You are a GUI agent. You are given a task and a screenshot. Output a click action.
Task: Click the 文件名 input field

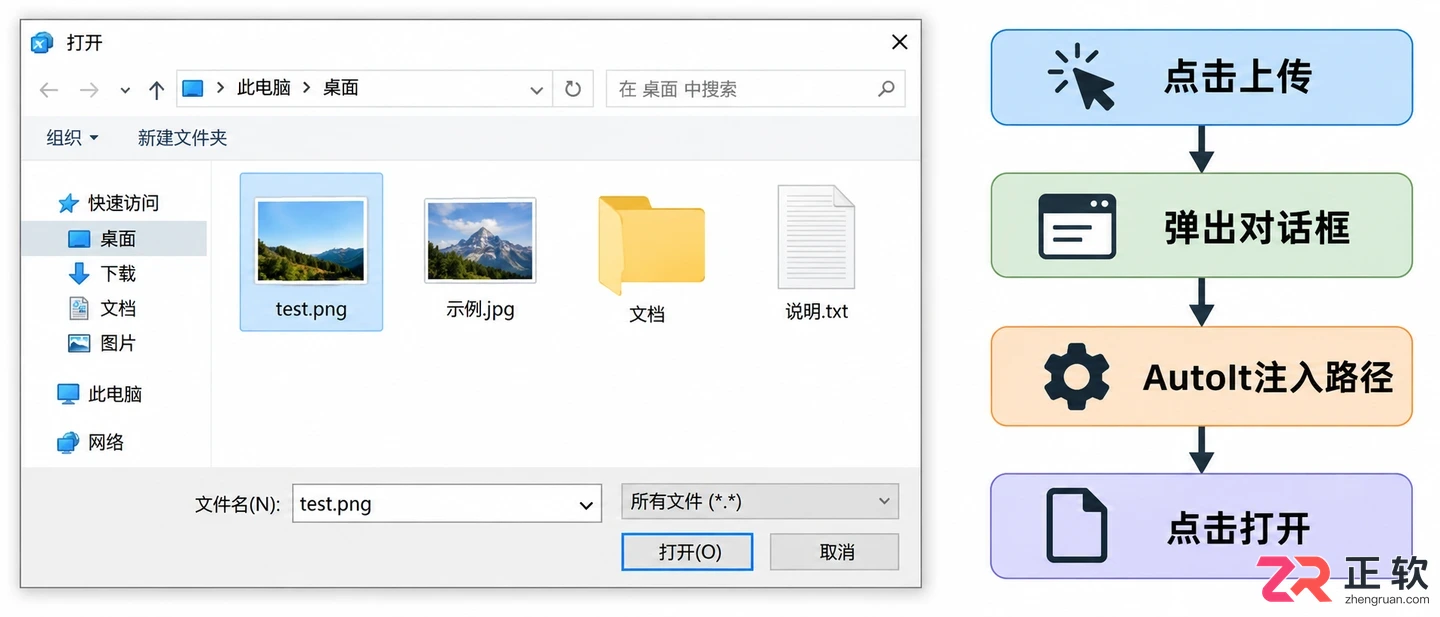coord(447,504)
